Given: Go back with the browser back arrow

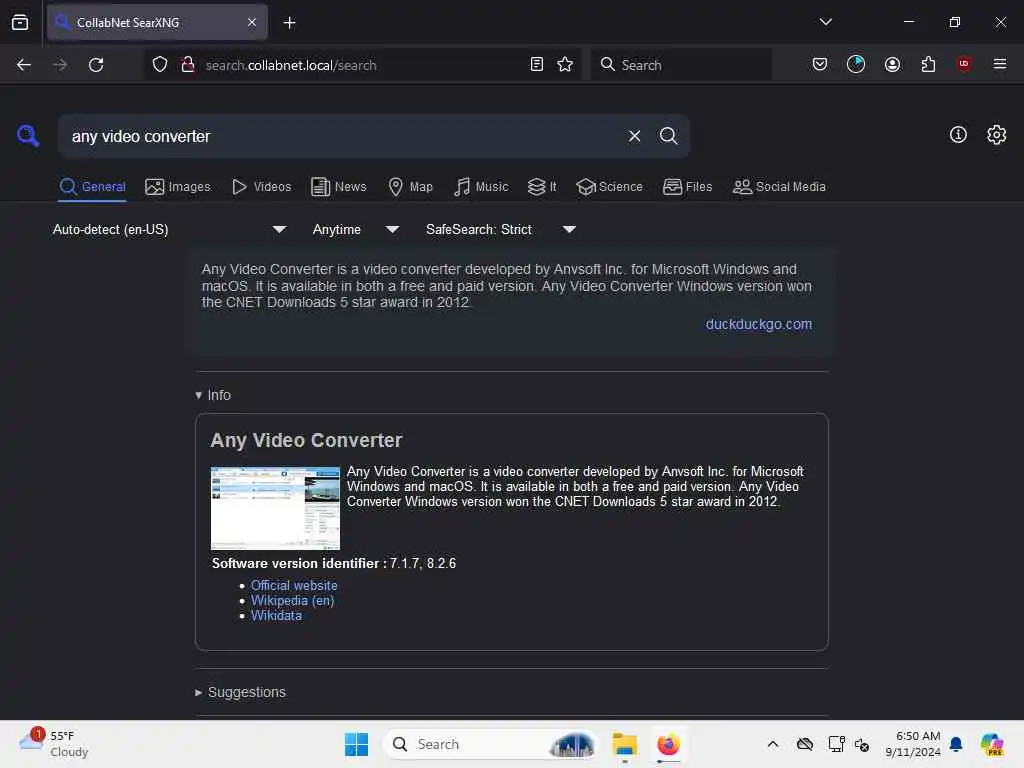Looking at the screenshot, I should coord(24,65).
